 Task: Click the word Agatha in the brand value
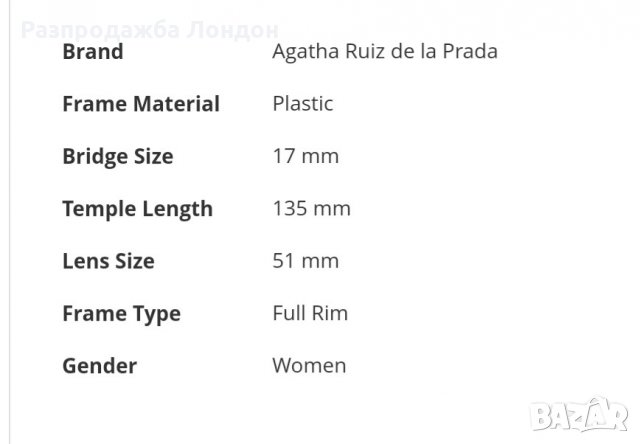301,52
